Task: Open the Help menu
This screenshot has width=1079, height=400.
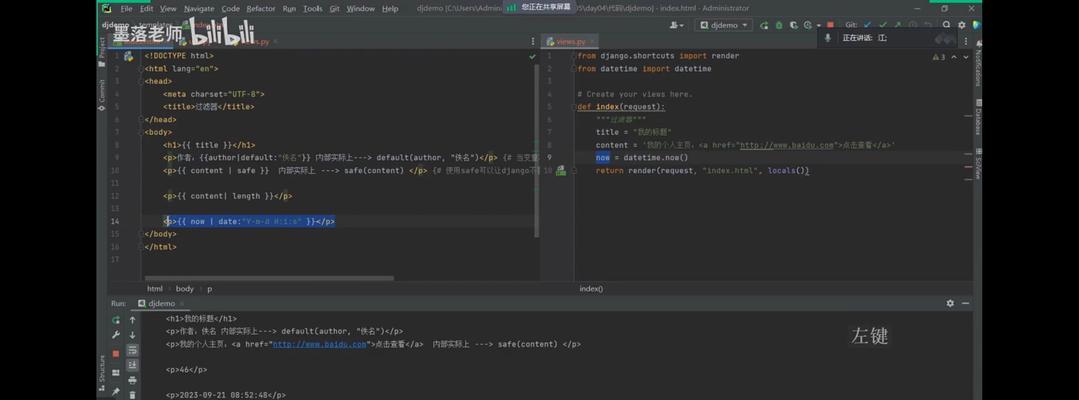Action: [x=390, y=9]
